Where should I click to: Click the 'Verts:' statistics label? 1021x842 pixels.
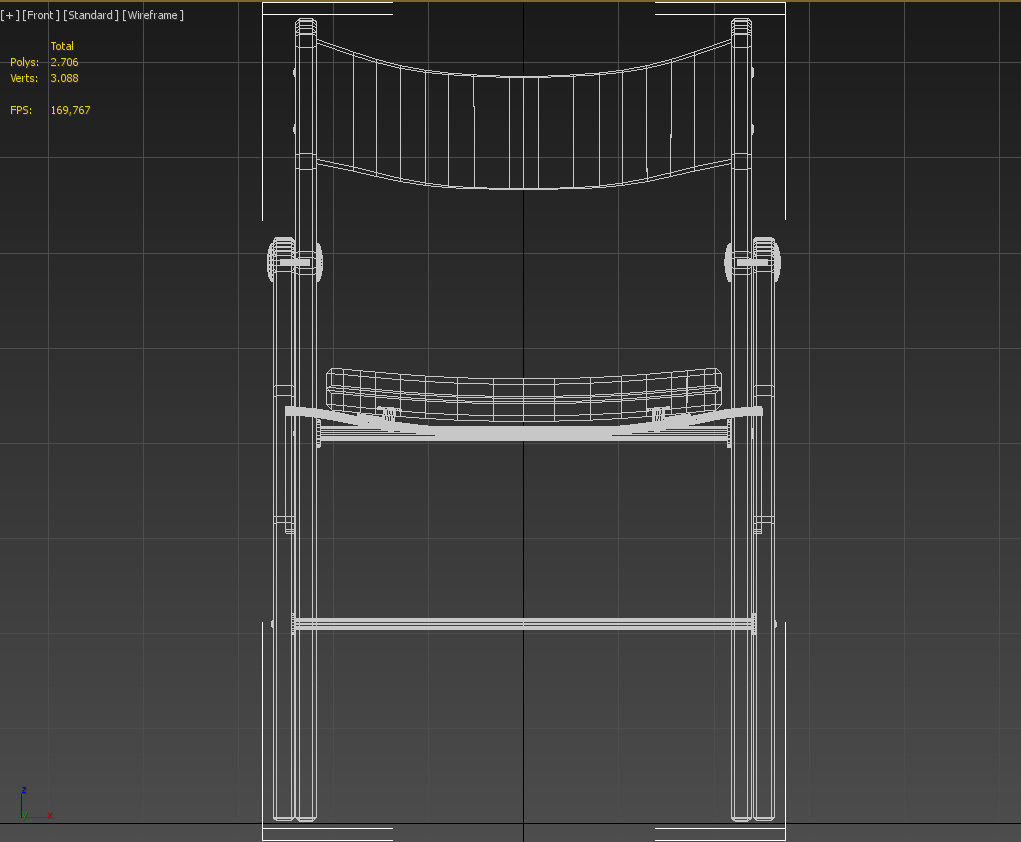(x=24, y=78)
